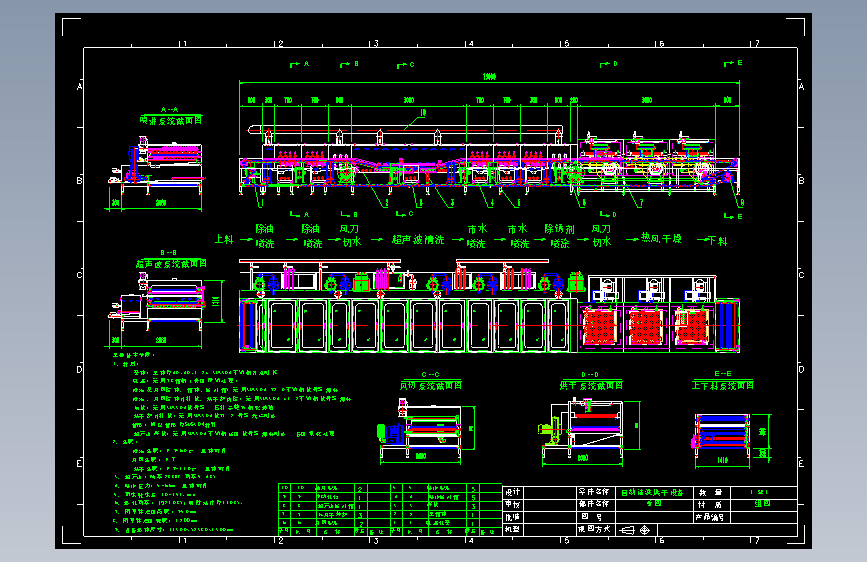This screenshot has height=562, width=867.
Task: Click the 视图方式 cell in the title block
Action: click(x=594, y=529)
